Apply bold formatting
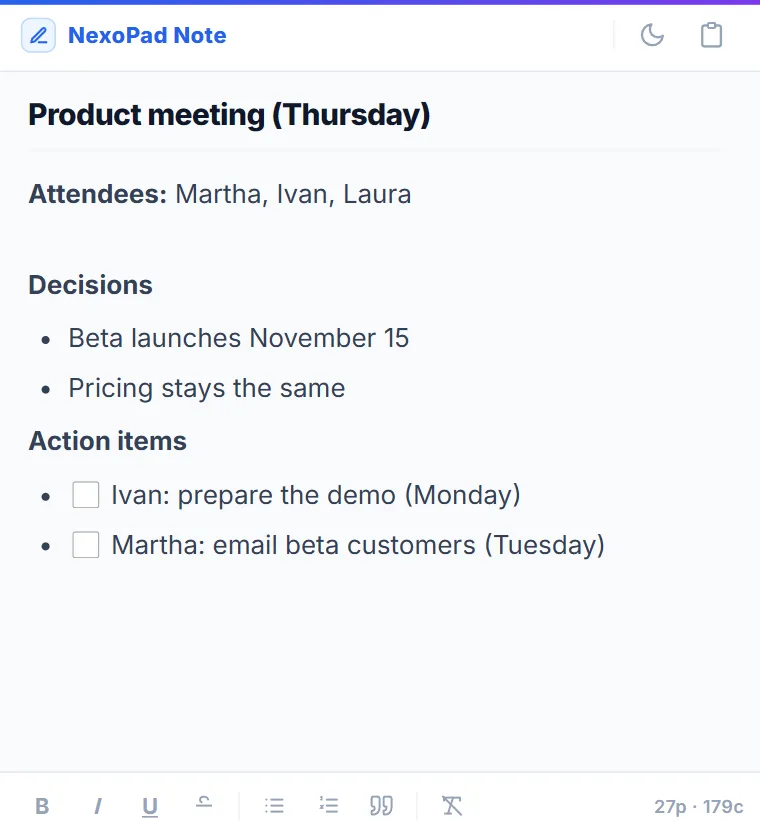 pos(42,806)
